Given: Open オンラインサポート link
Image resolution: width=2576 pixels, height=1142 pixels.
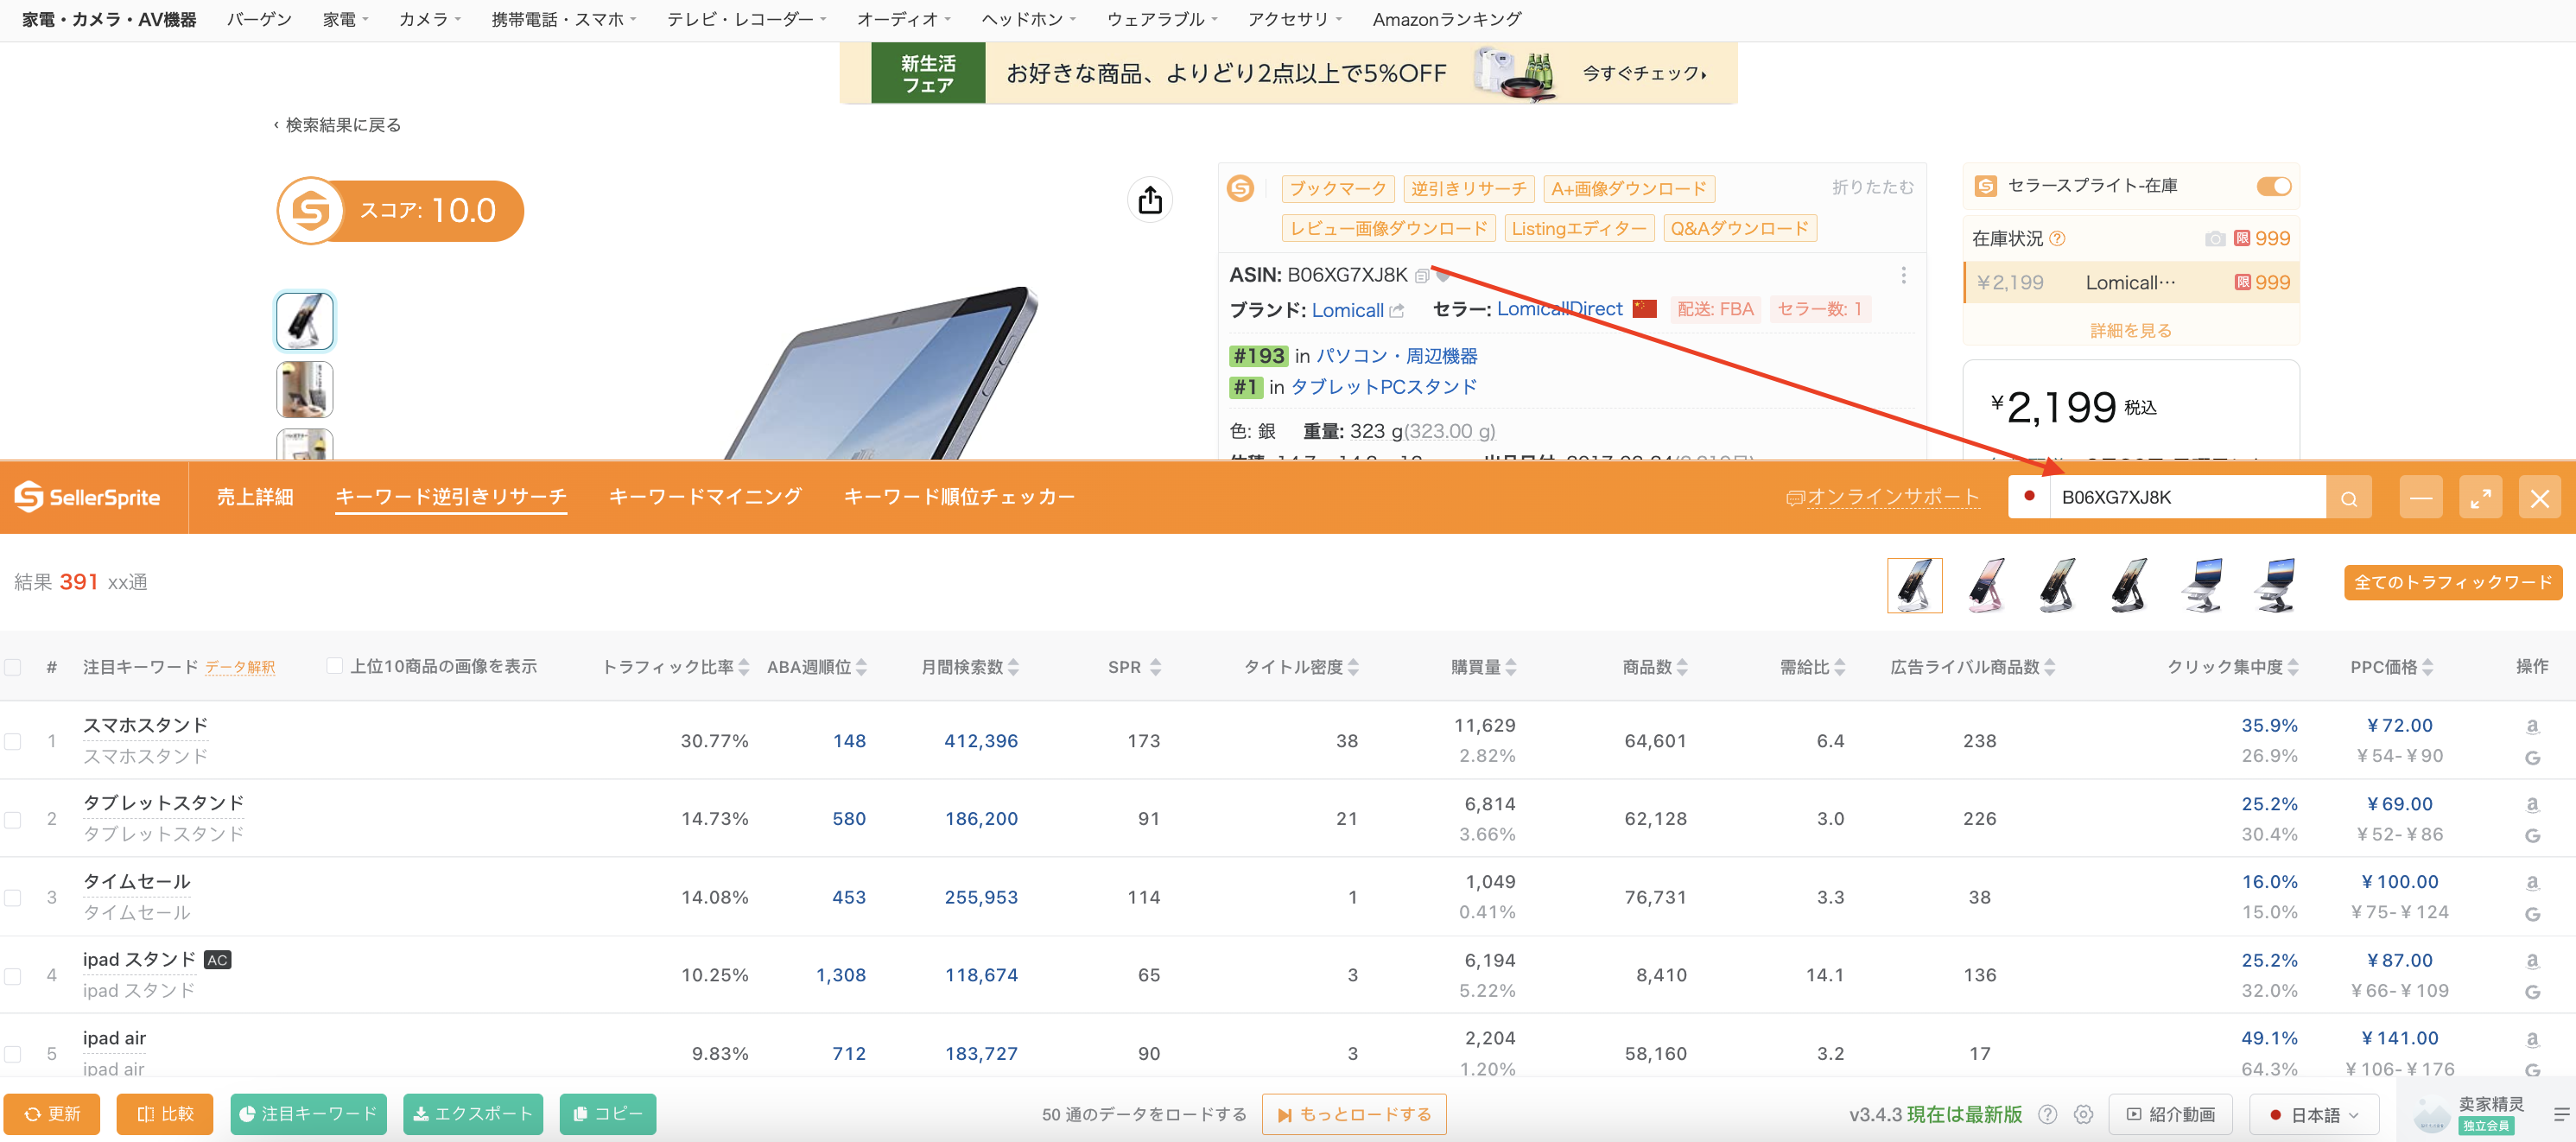Looking at the screenshot, I should [x=1883, y=497].
